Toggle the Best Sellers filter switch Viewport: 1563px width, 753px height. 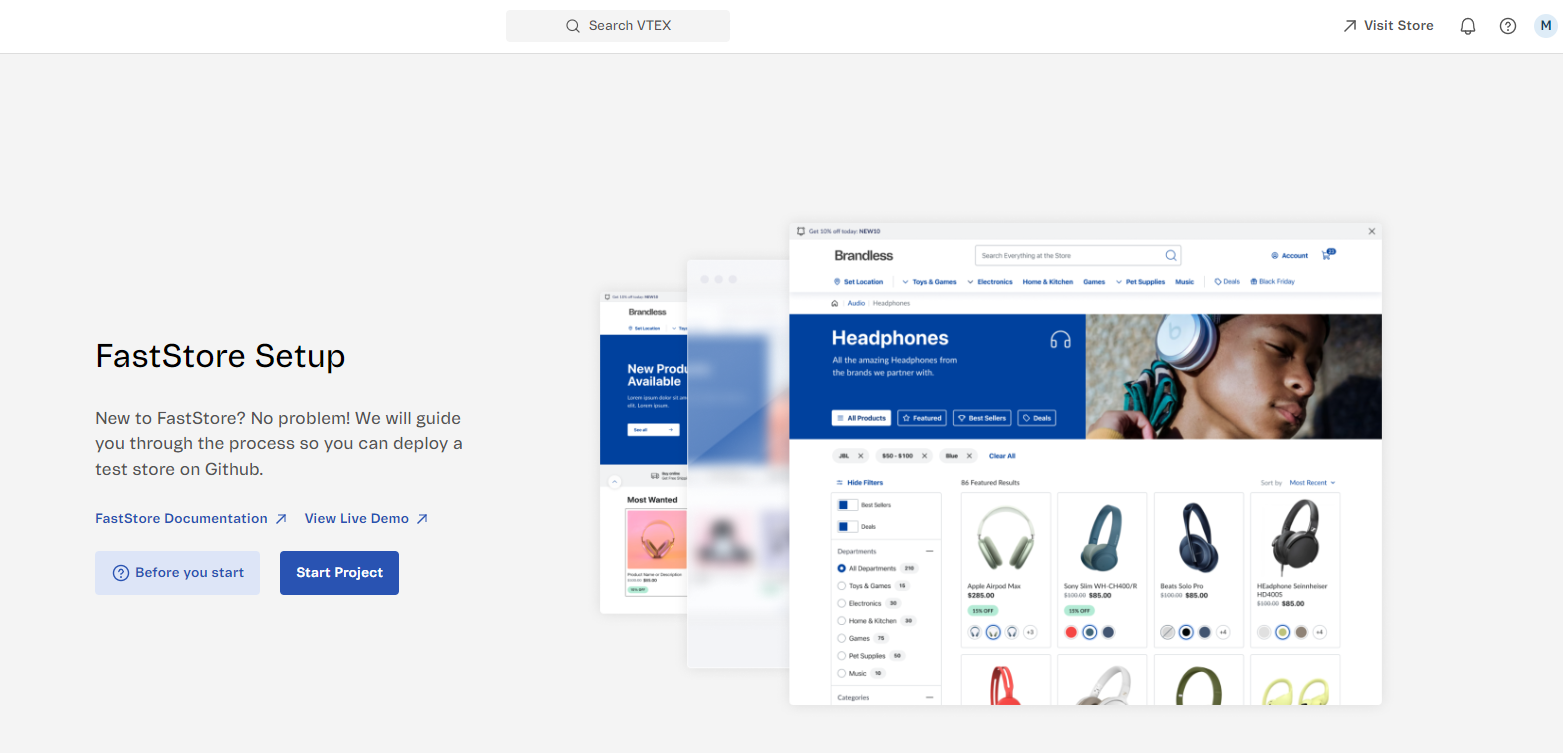point(847,506)
